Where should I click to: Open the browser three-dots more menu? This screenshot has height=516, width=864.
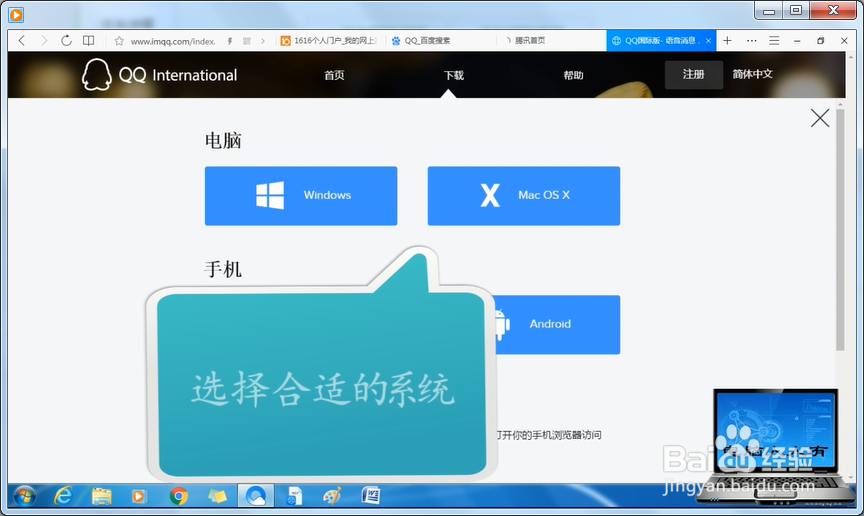(x=752, y=41)
